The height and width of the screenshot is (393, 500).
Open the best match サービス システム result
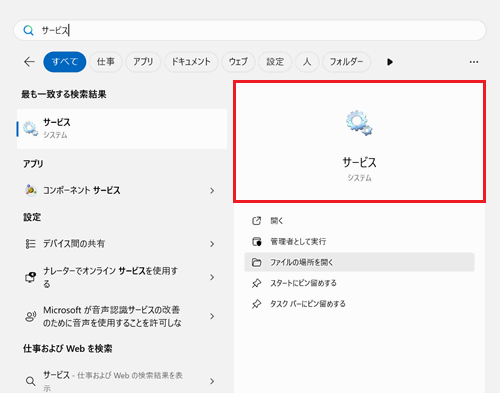click(x=122, y=129)
